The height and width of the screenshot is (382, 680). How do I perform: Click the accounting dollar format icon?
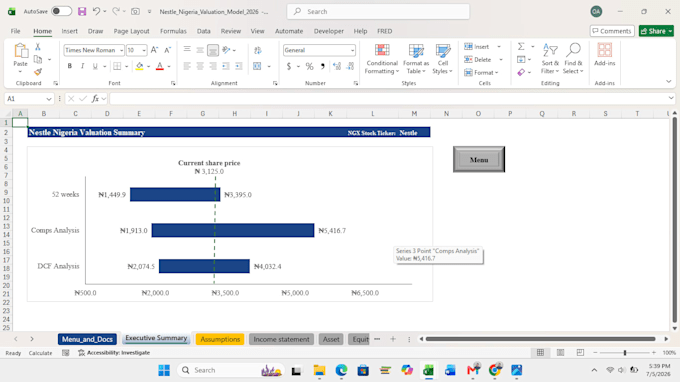click(289, 66)
